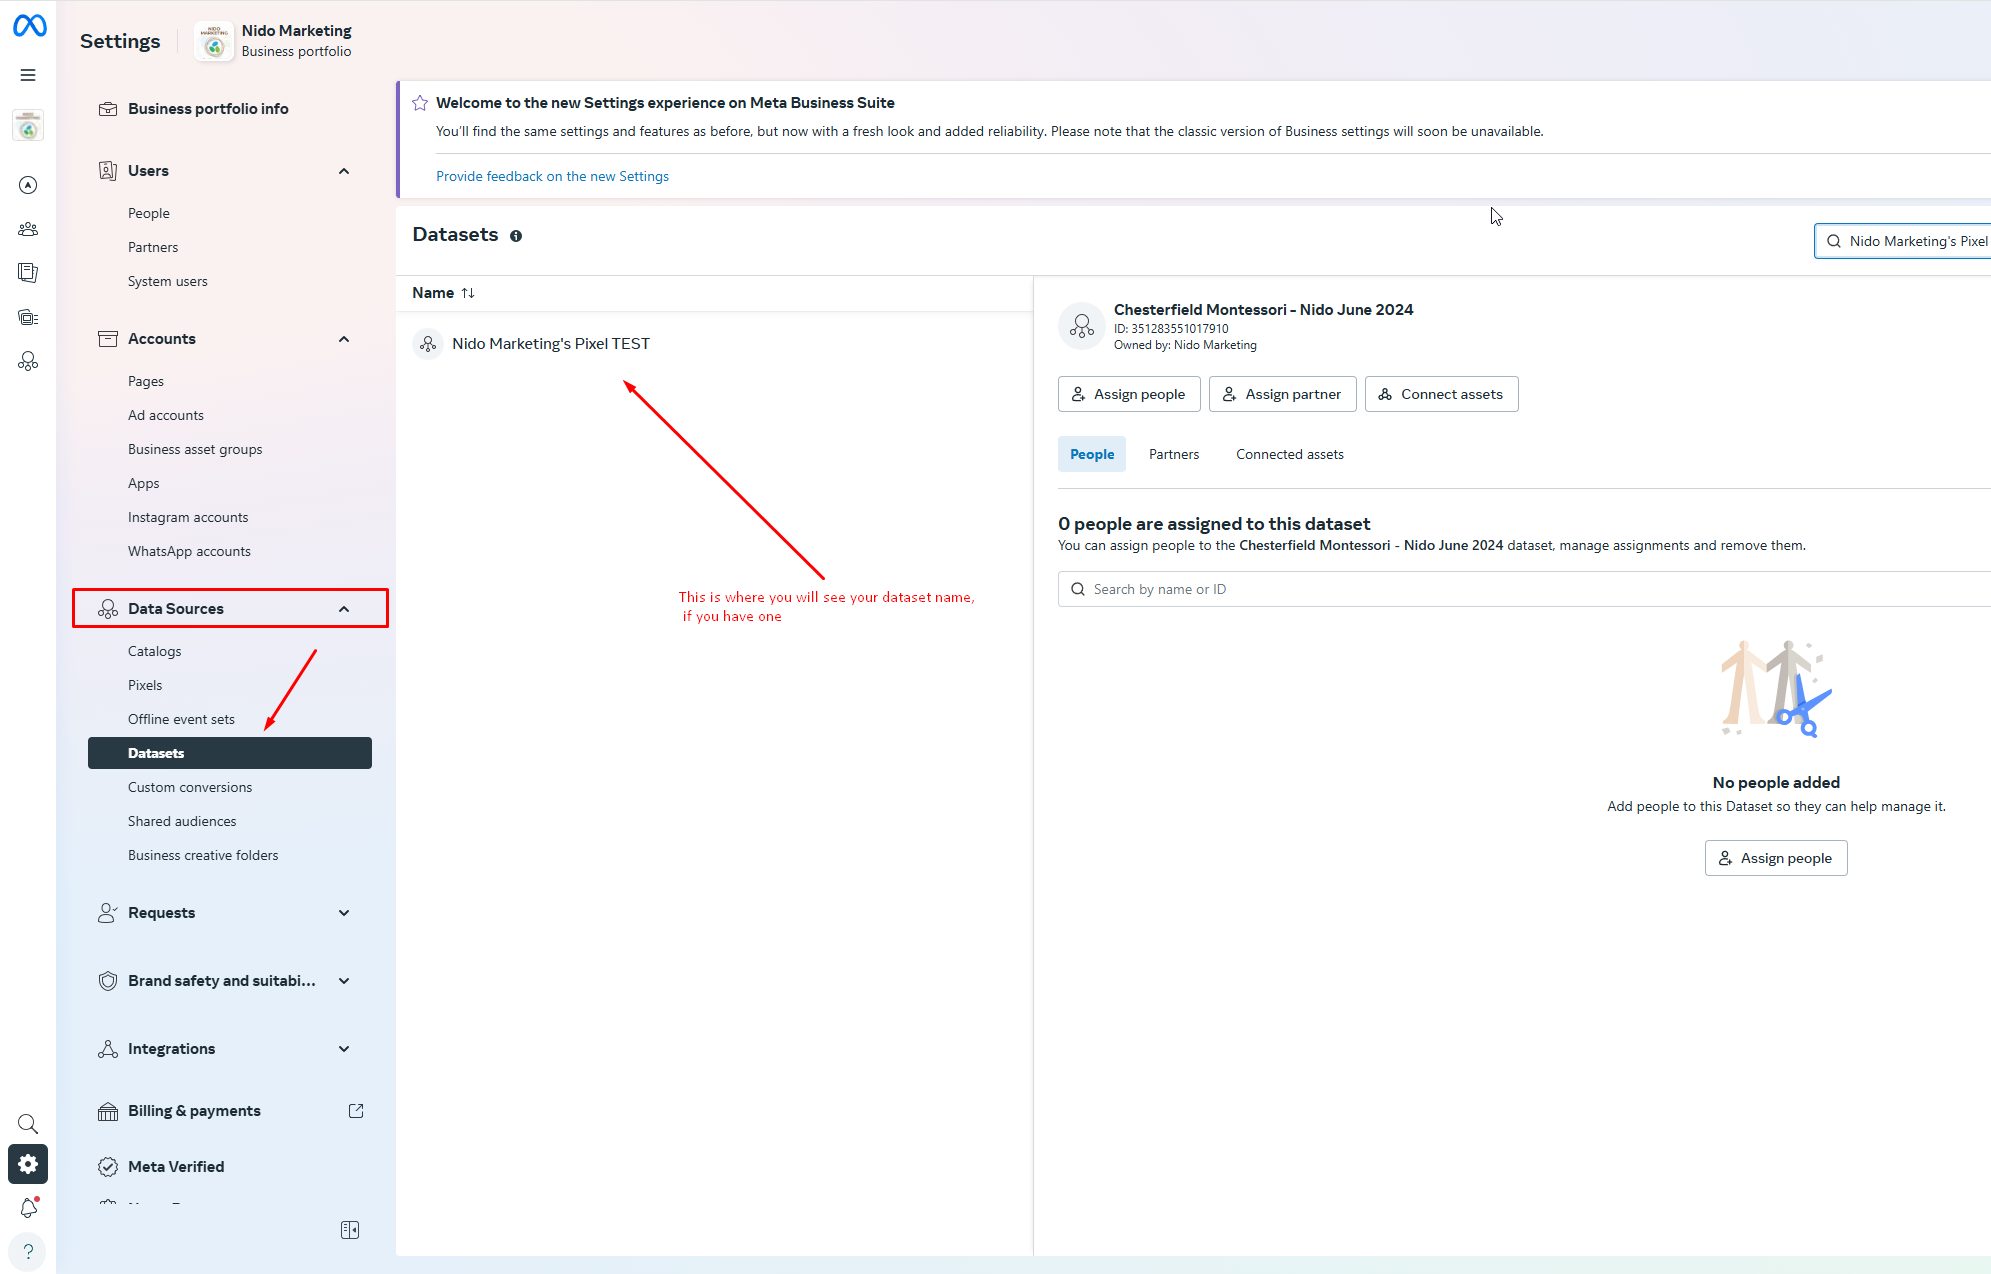Collapse the Data Sources section chevron
The image size is (1991, 1274).
click(x=344, y=609)
